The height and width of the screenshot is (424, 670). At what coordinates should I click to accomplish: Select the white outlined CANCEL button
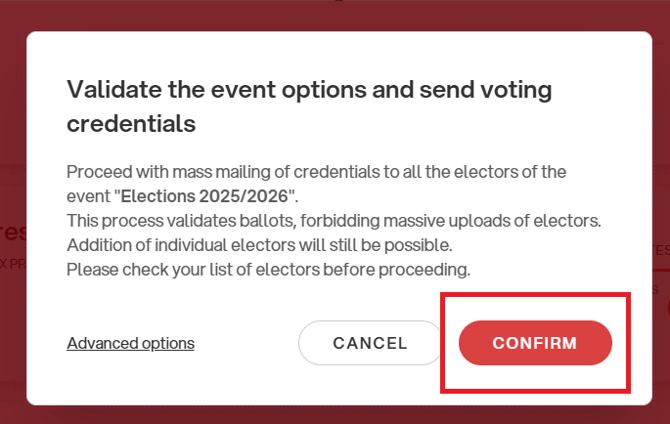coord(370,343)
